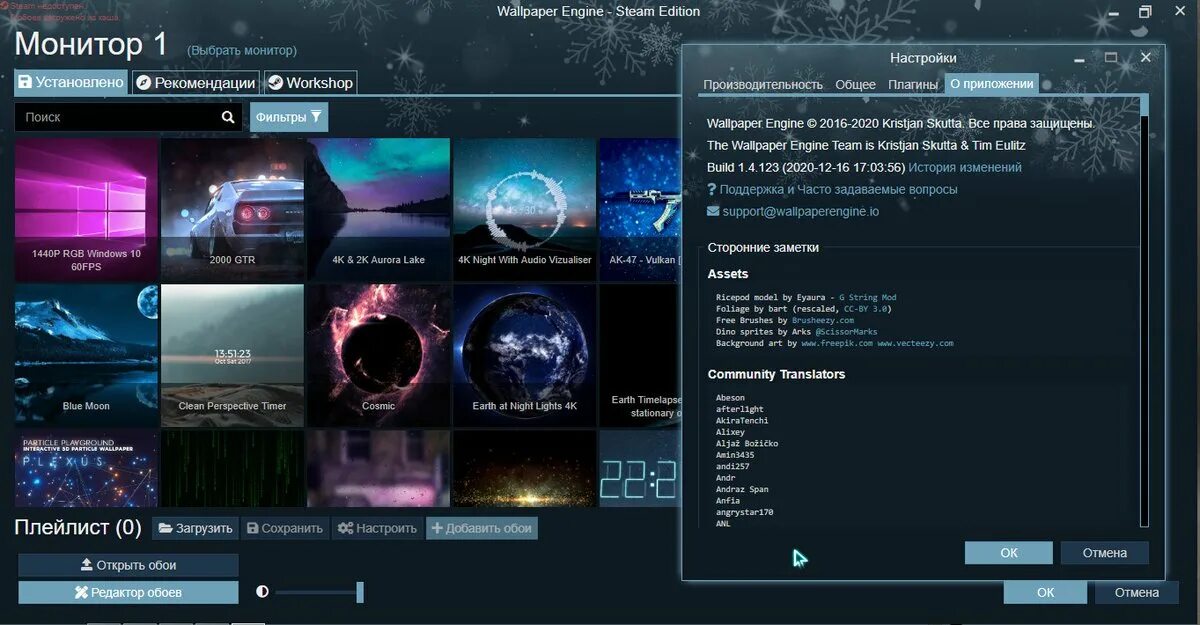1200x625 pixels.
Task: Click the Build 1.4.123 version text
Action: (x=806, y=167)
